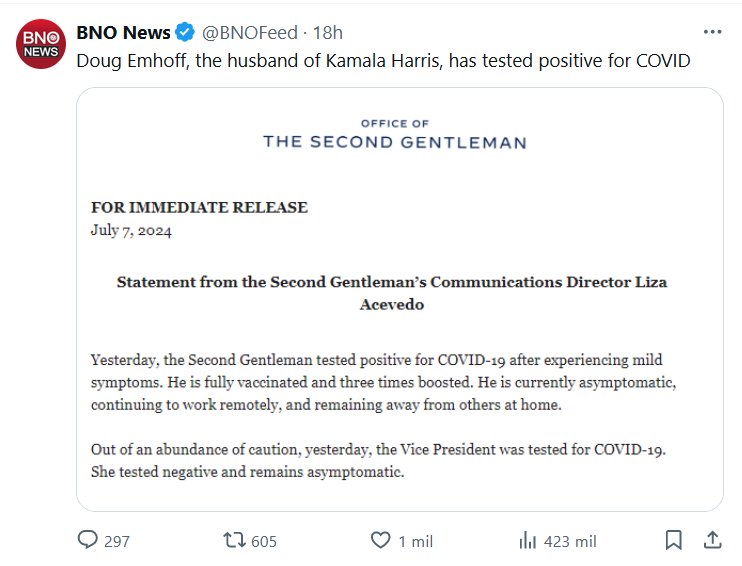Screen dimensions: 742x566
Task: Click the July 7, 2024 date in the release
Action: (x=131, y=231)
